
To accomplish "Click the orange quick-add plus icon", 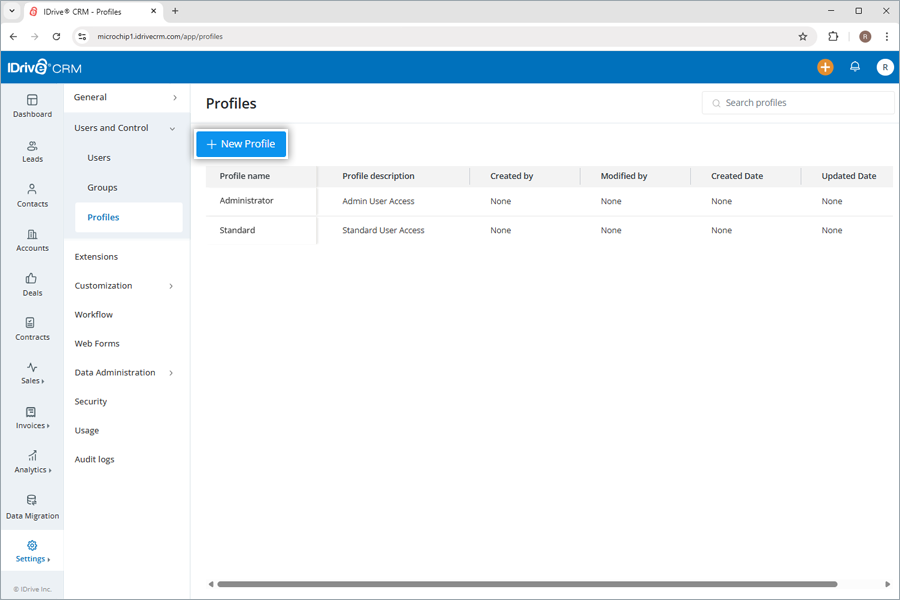I will click(824, 67).
